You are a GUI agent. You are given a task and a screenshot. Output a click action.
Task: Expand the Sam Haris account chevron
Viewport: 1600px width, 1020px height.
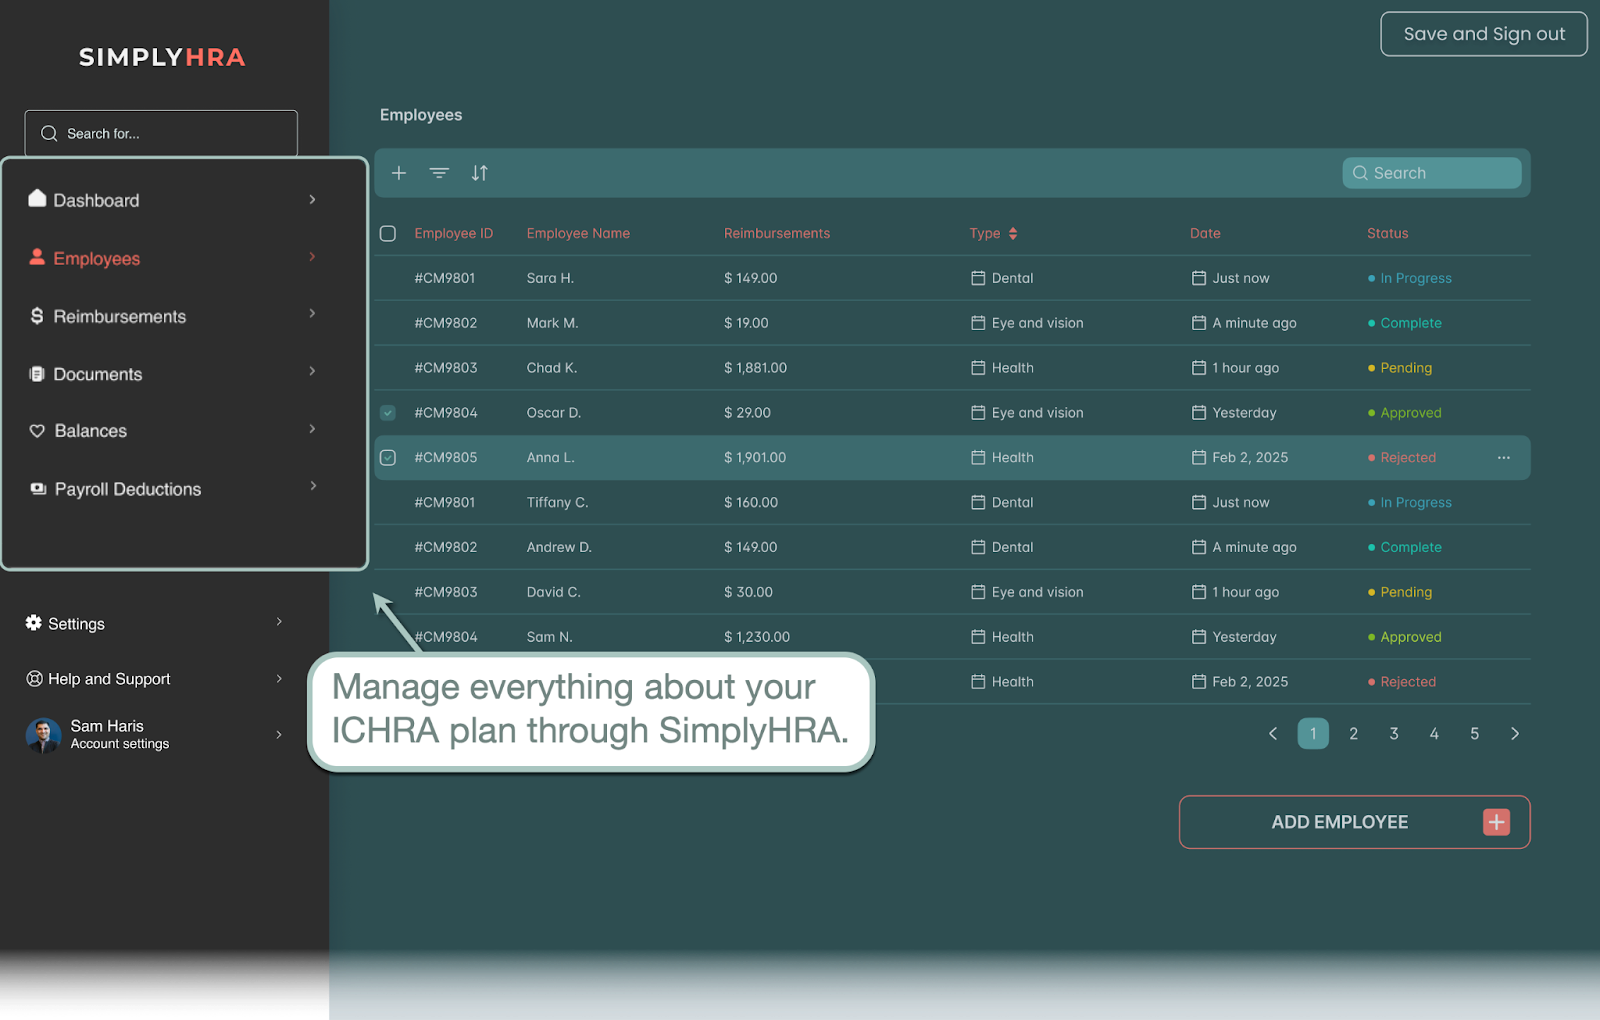pyautogui.click(x=279, y=735)
